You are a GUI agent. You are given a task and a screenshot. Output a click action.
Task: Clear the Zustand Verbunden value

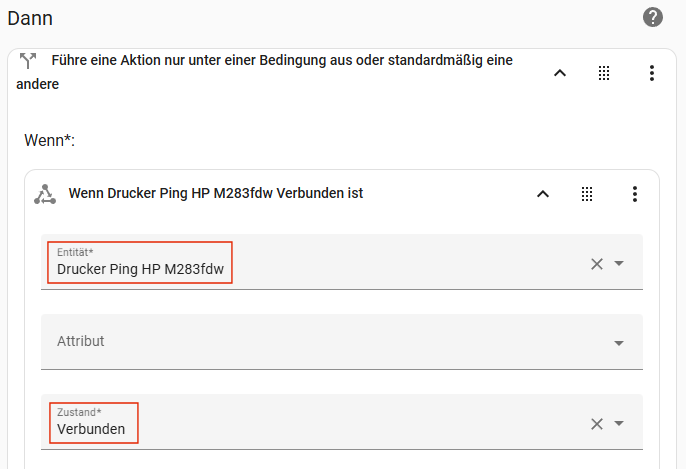[597, 423]
